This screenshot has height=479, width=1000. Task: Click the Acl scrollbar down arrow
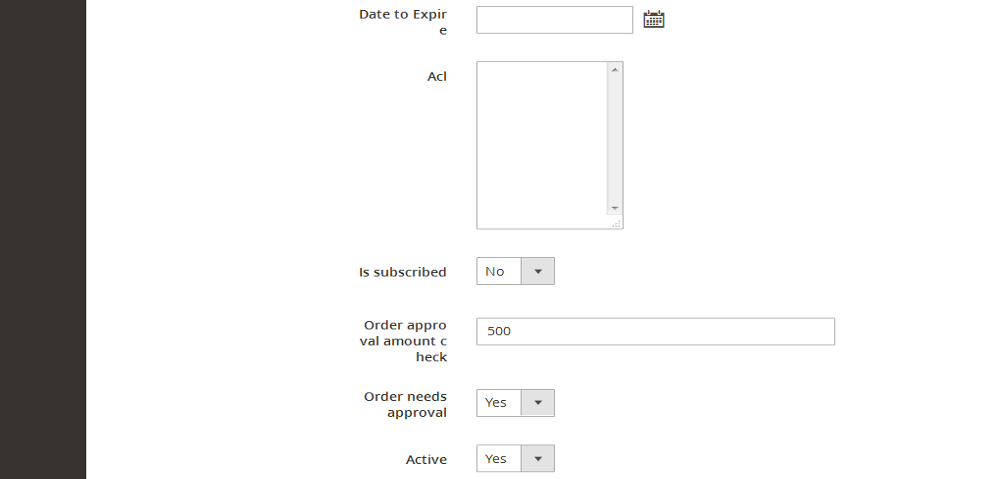[615, 208]
